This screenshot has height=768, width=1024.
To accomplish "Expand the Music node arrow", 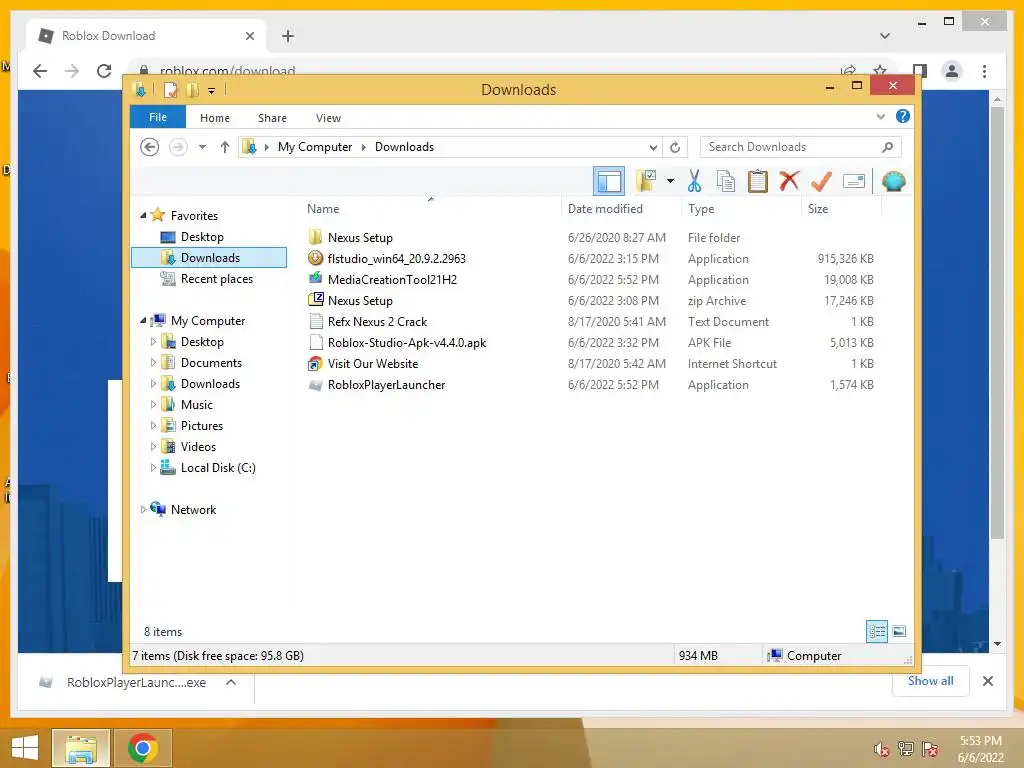I will (x=153, y=404).
